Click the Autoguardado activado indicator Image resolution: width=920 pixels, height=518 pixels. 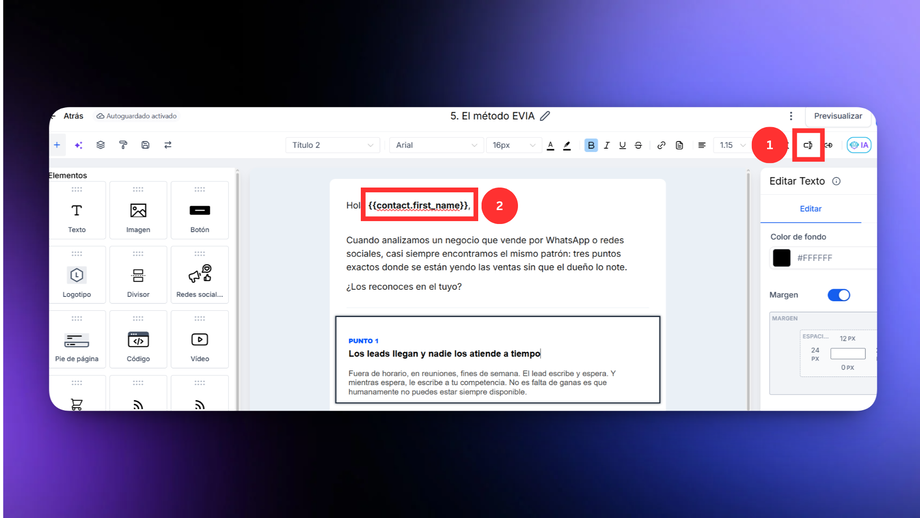137,116
